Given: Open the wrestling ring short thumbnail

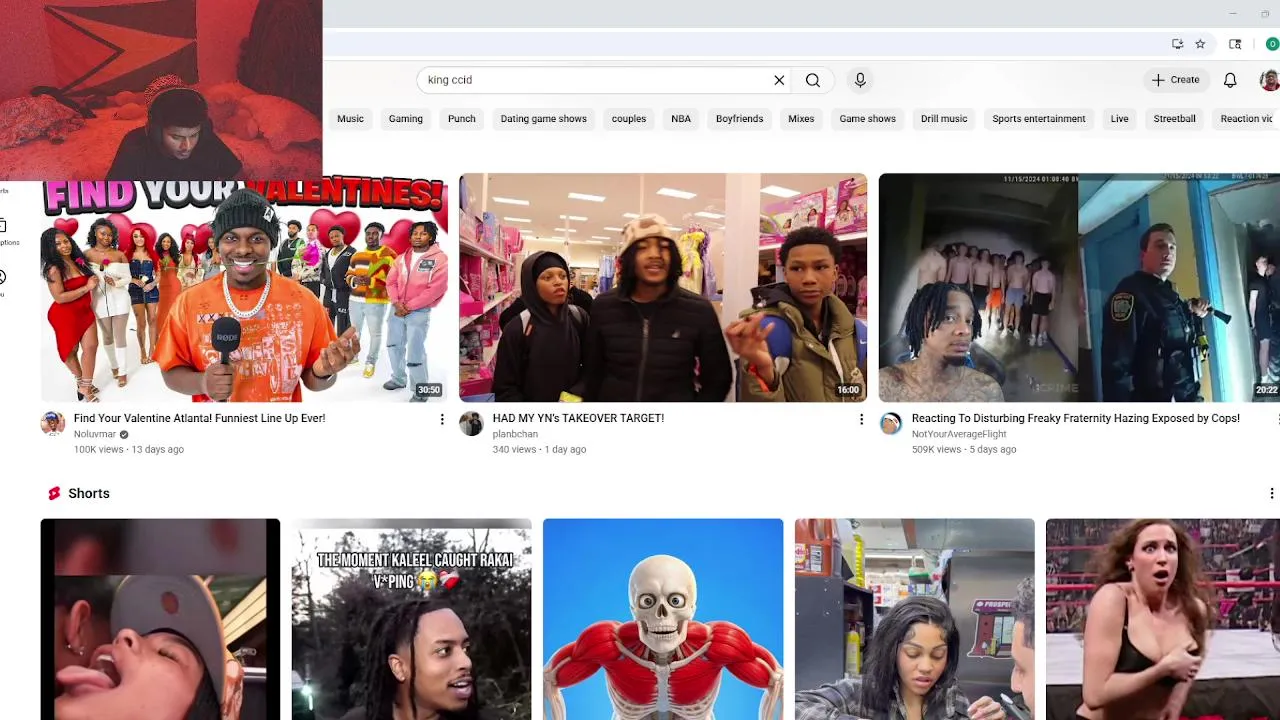Looking at the screenshot, I should 1163,619.
